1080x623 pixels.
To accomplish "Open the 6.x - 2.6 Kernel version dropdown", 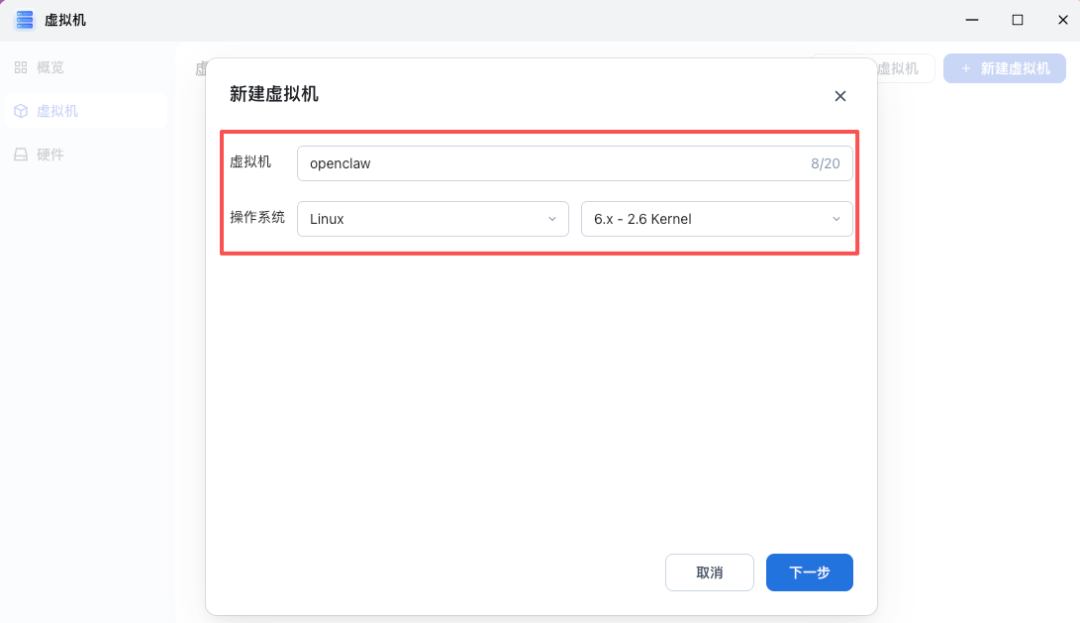I will [x=716, y=218].
